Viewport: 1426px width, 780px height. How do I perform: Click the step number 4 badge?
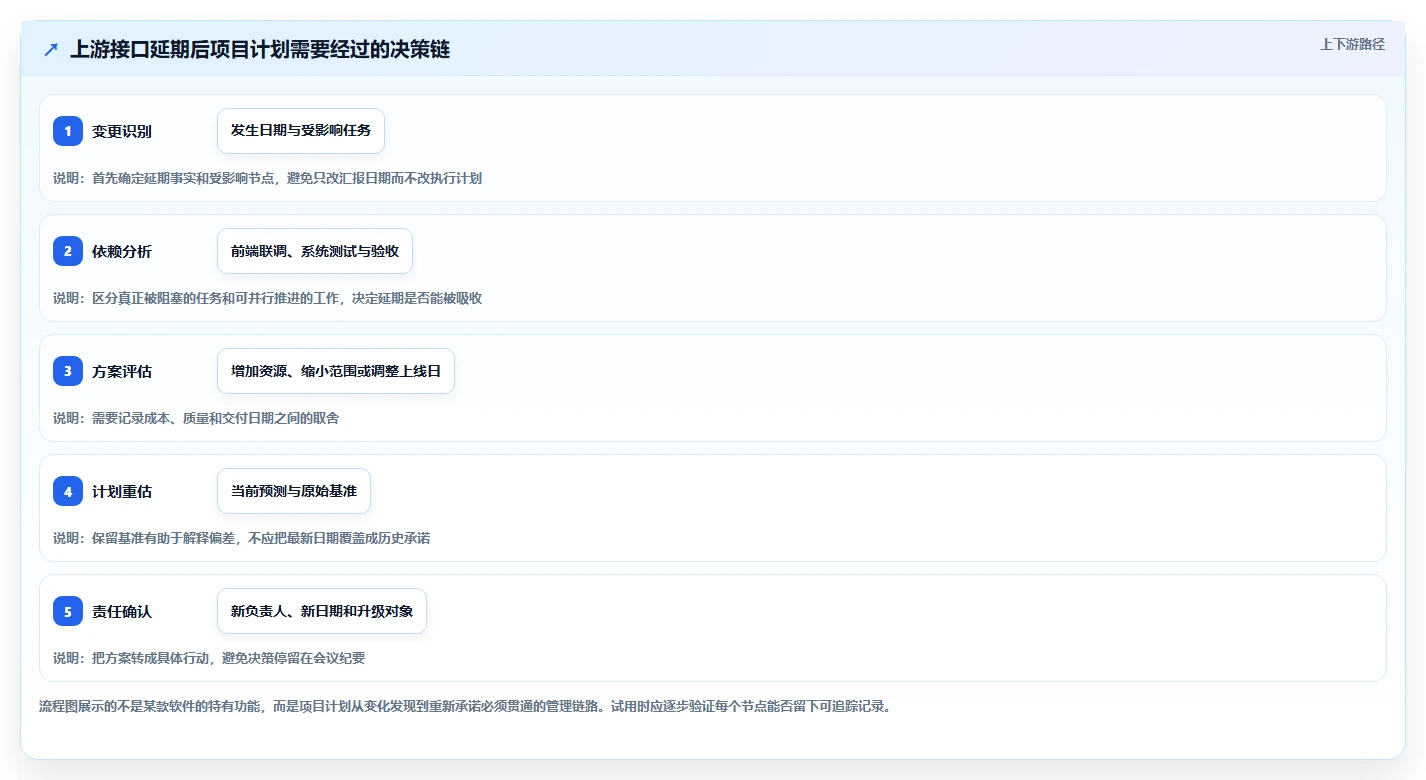pos(68,491)
